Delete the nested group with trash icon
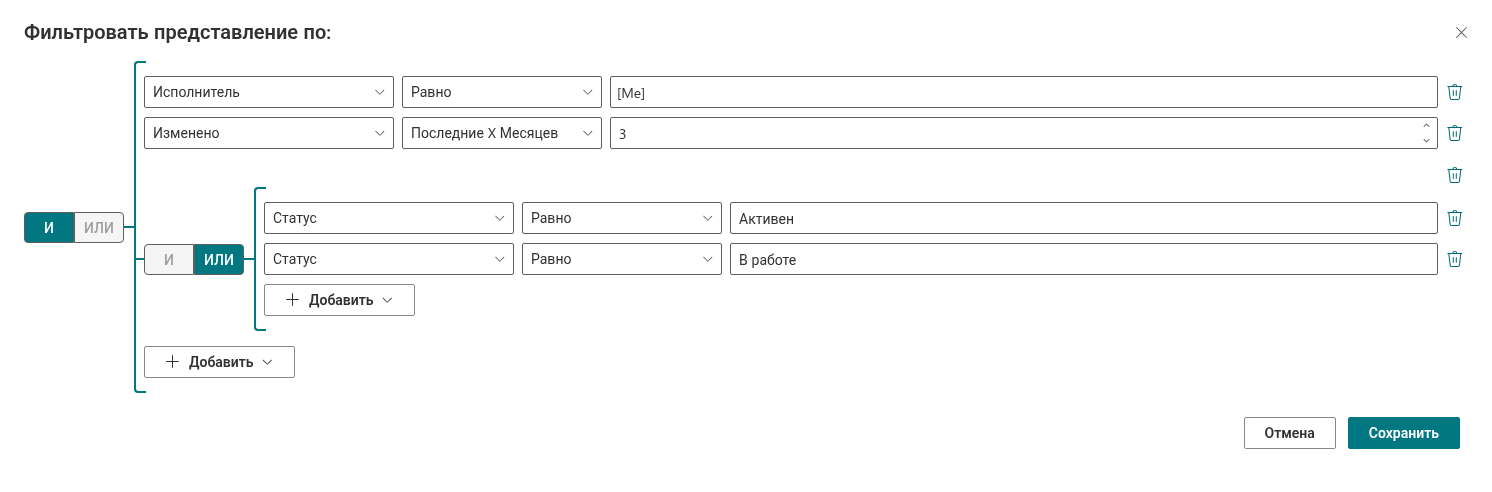Screen dimensions: 1492x492 [1455, 175]
